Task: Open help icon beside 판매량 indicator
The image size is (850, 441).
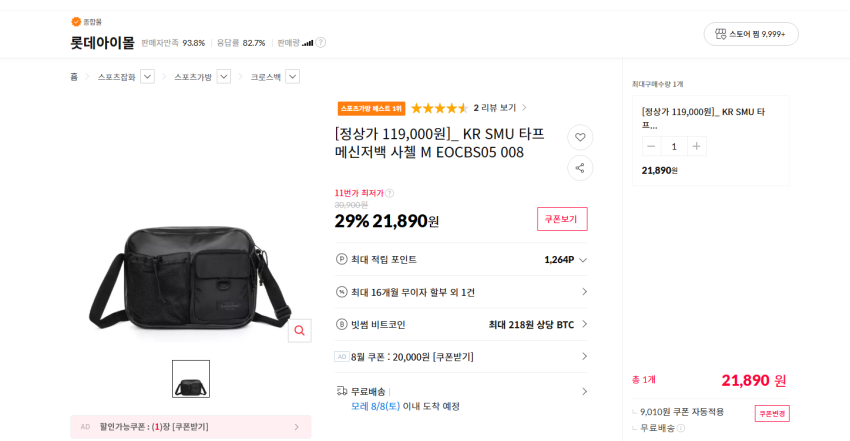Action: (x=321, y=42)
